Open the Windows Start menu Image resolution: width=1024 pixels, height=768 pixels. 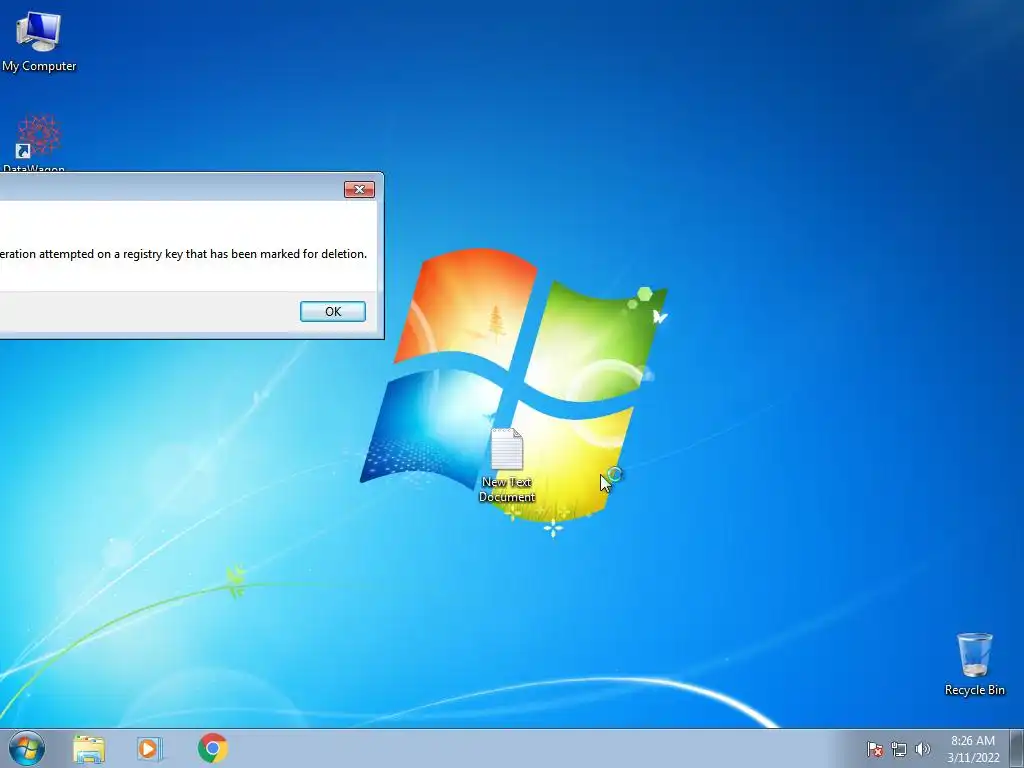tap(27, 748)
